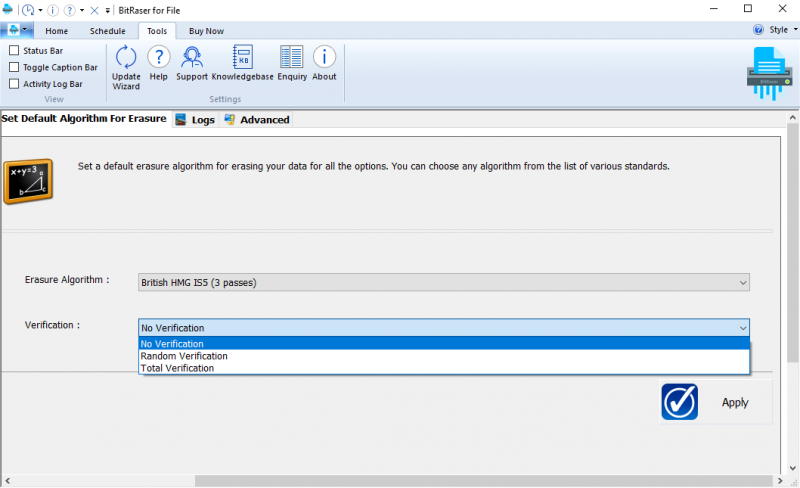
Task: Click the BitRaser shredder logo
Action: [x=769, y=73]
